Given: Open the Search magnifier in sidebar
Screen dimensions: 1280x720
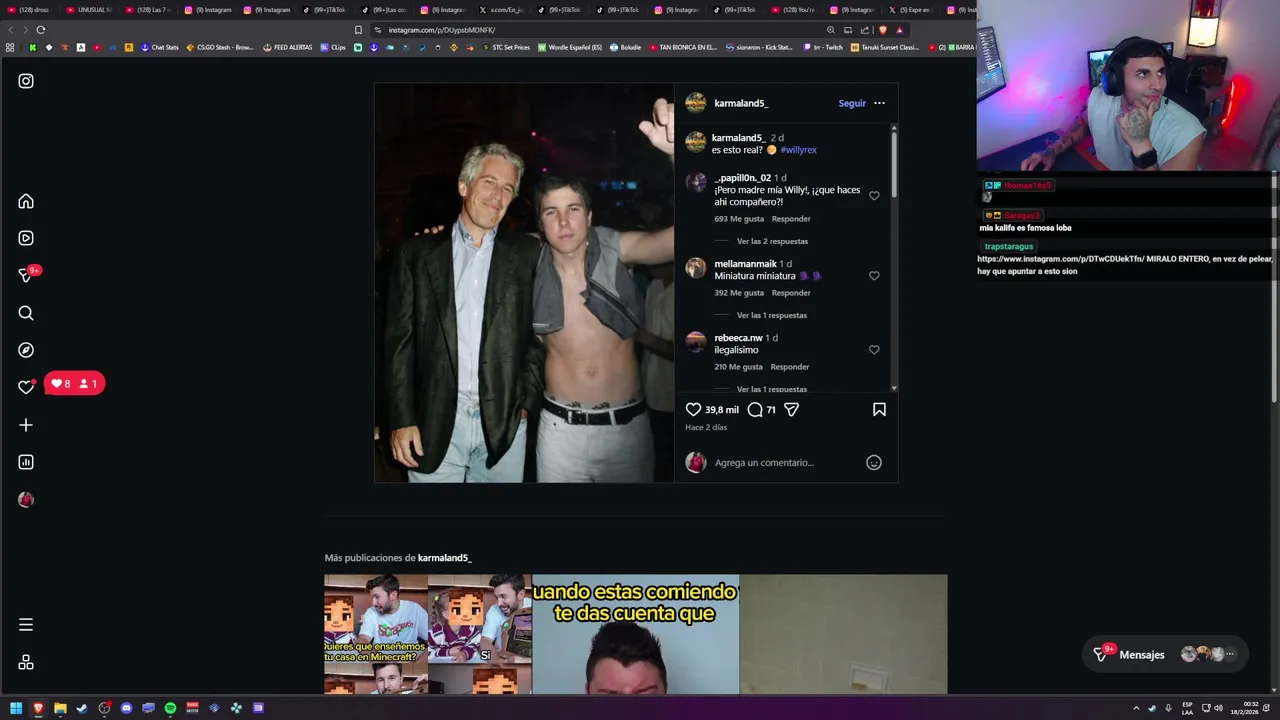Looking at the screenshot, I should click(26, 313).
